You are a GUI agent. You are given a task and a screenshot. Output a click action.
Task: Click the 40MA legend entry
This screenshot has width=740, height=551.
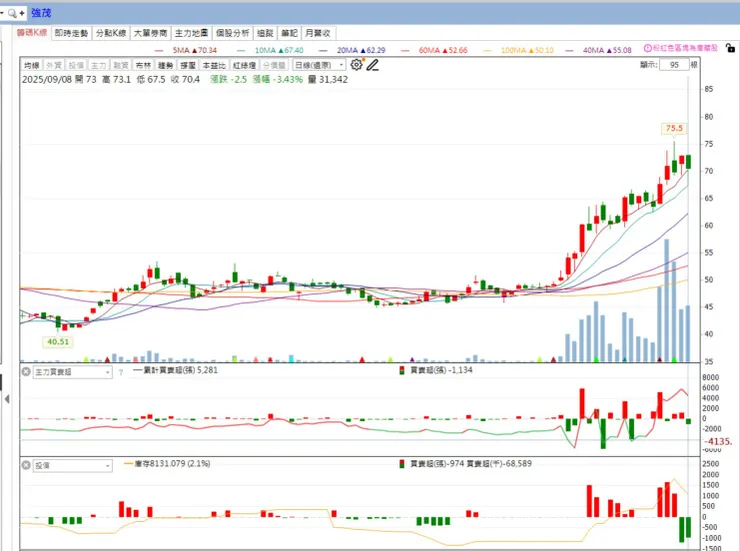pos(598,50)
